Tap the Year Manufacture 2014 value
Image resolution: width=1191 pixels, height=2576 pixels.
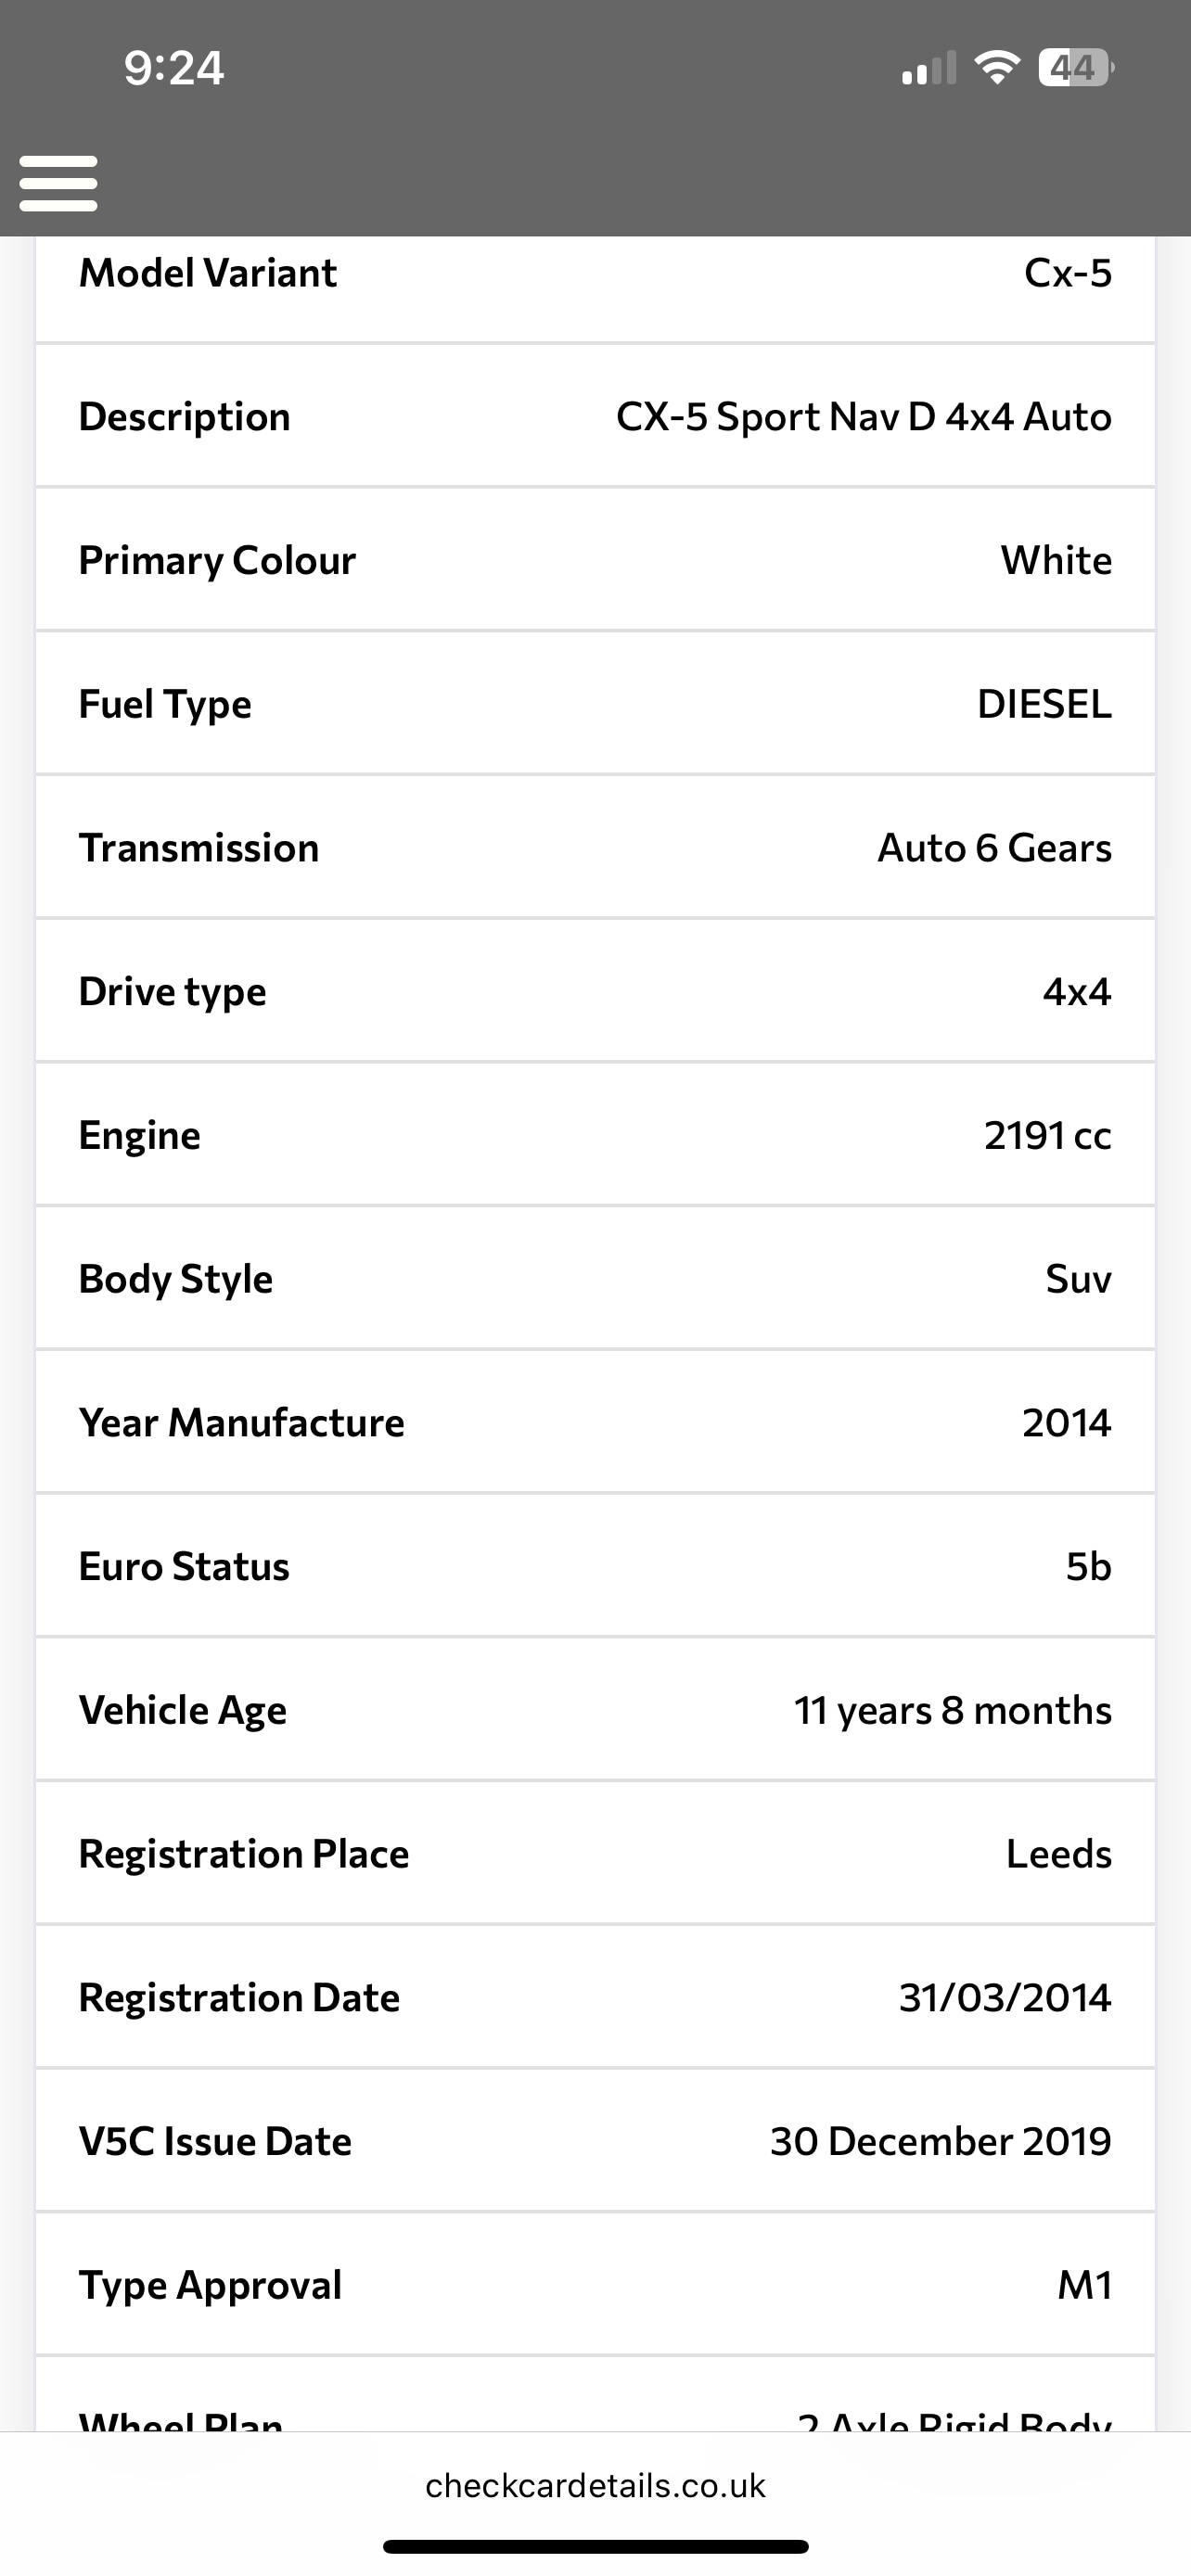[x=1066, y=1422]
